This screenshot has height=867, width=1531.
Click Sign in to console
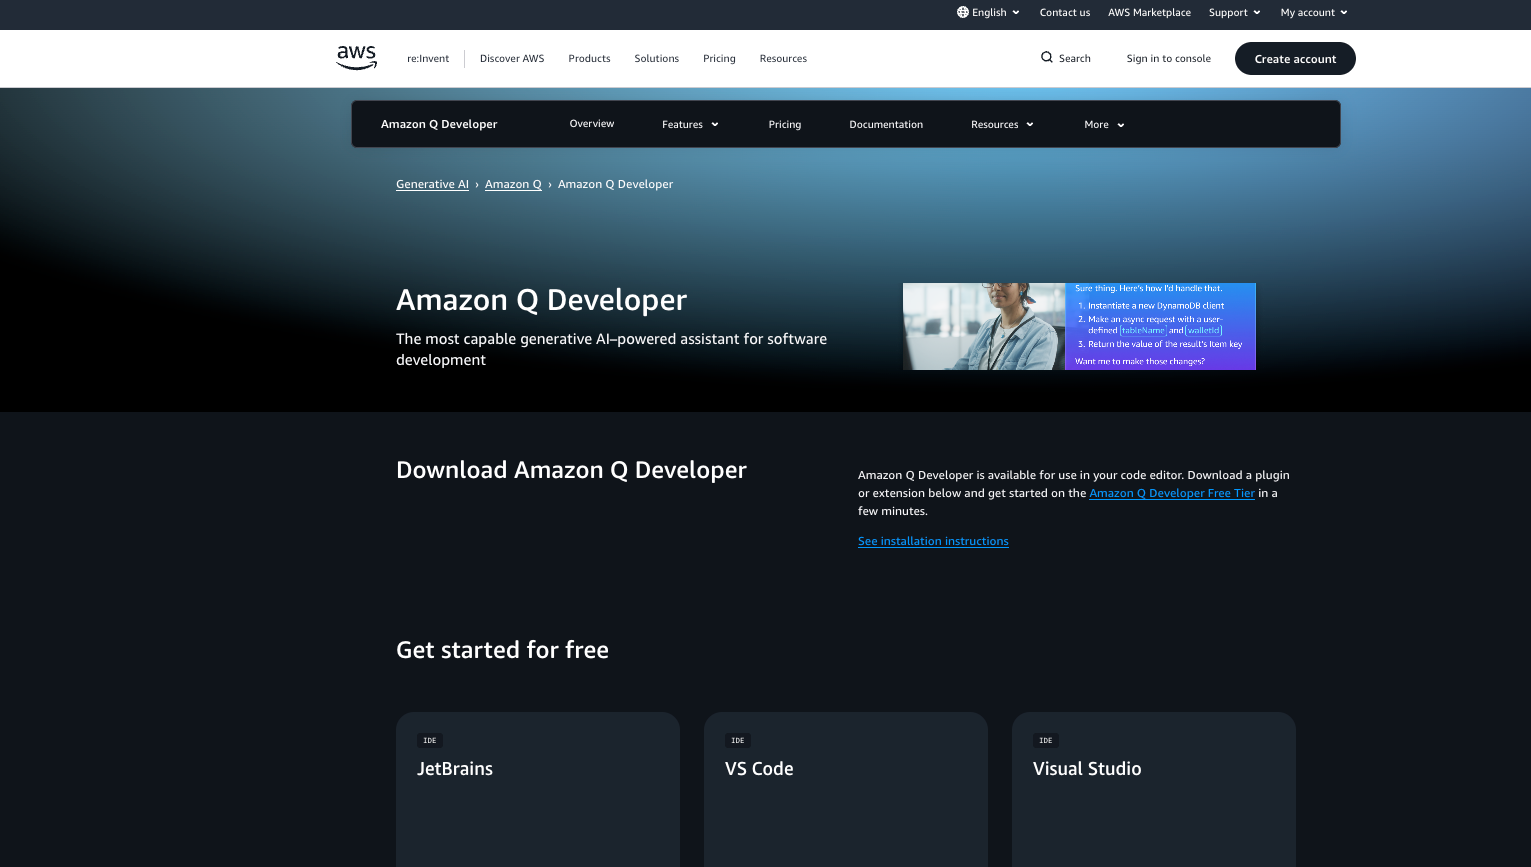[1168, 58]
